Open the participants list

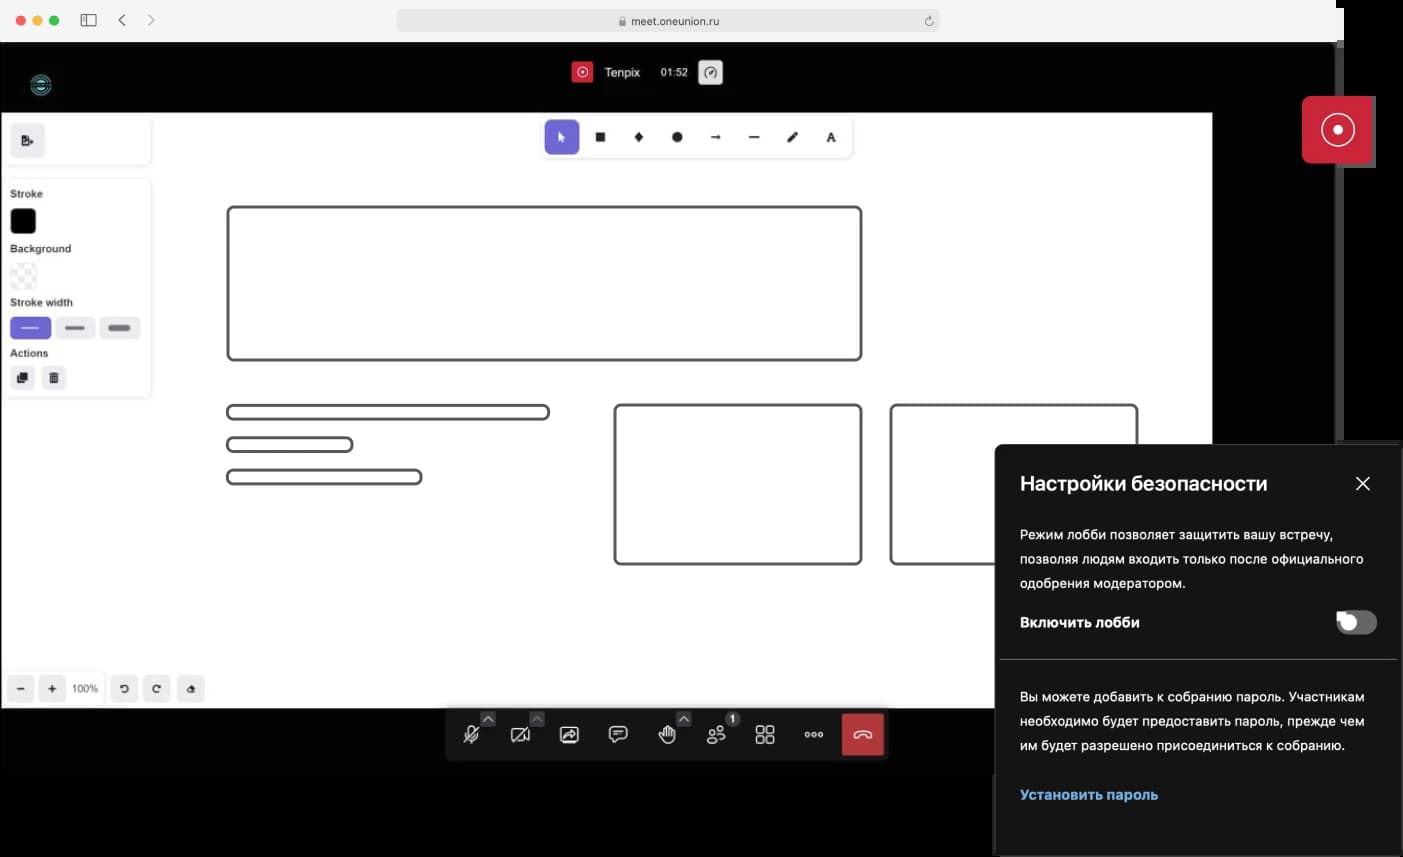pos(716,735)
